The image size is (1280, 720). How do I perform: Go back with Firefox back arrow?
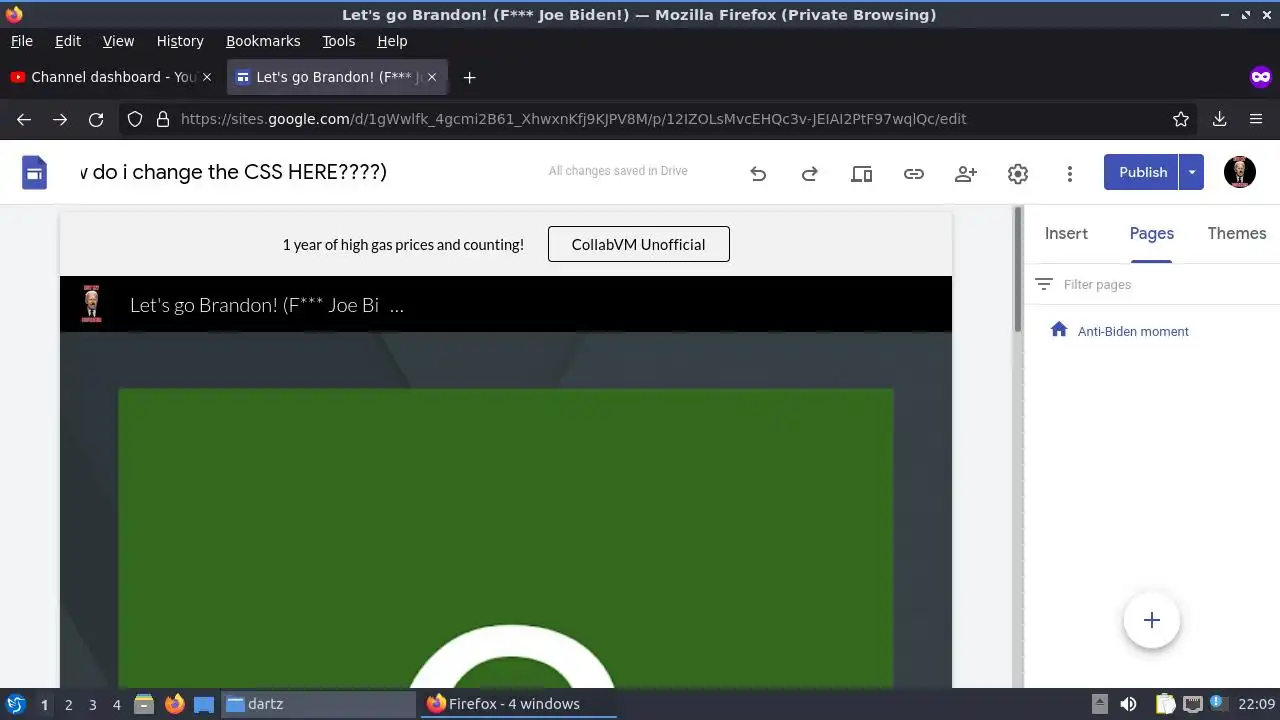pos(24,119)
